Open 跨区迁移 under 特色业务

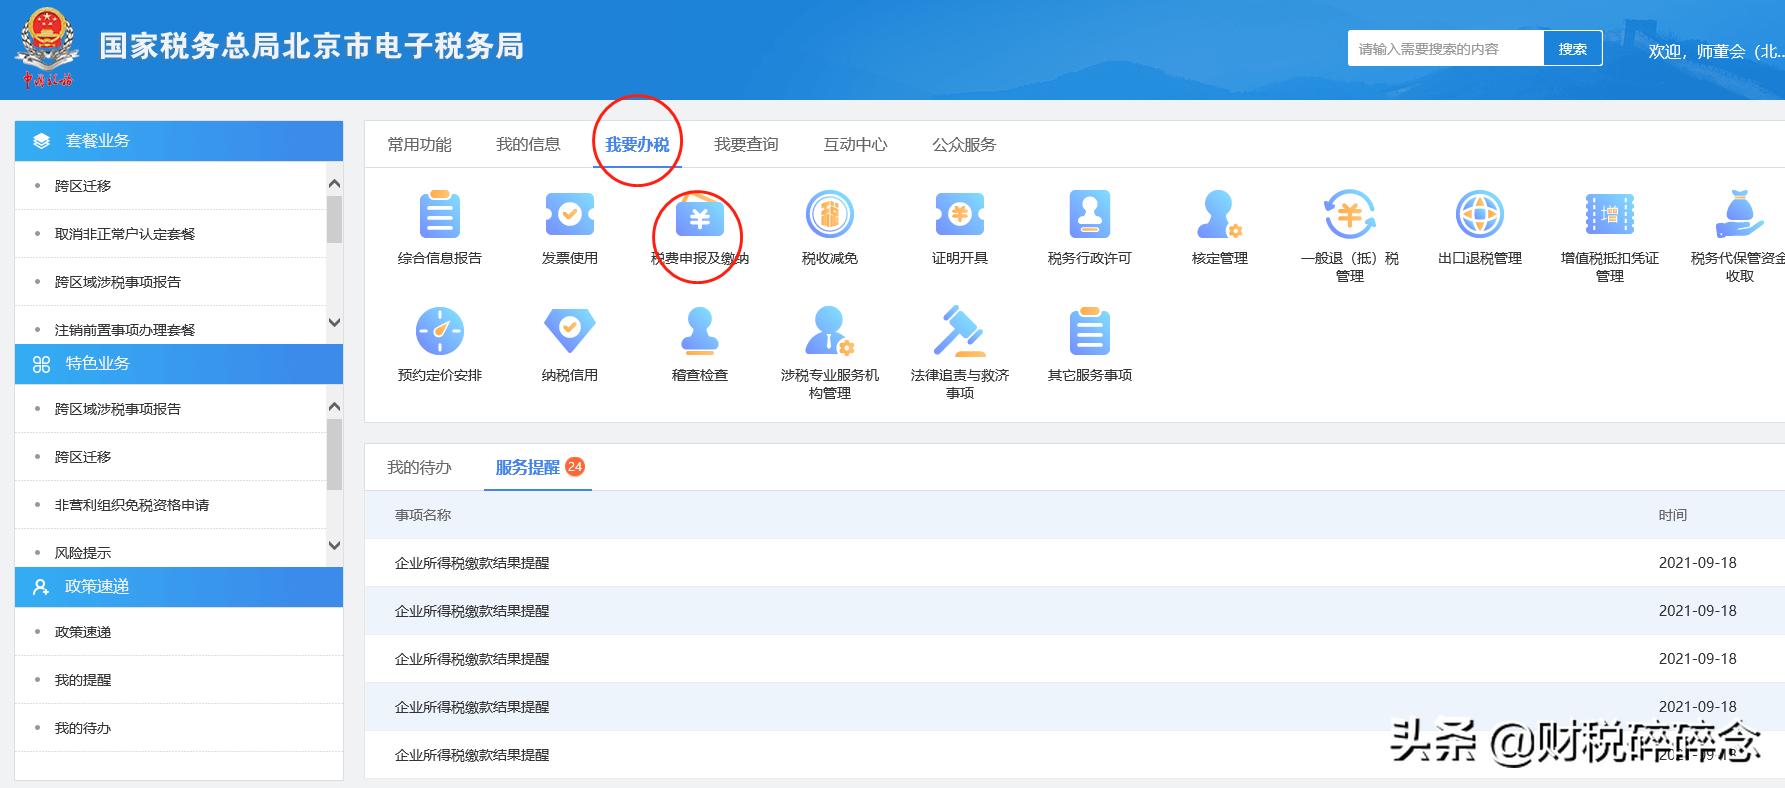pos(83,457)
